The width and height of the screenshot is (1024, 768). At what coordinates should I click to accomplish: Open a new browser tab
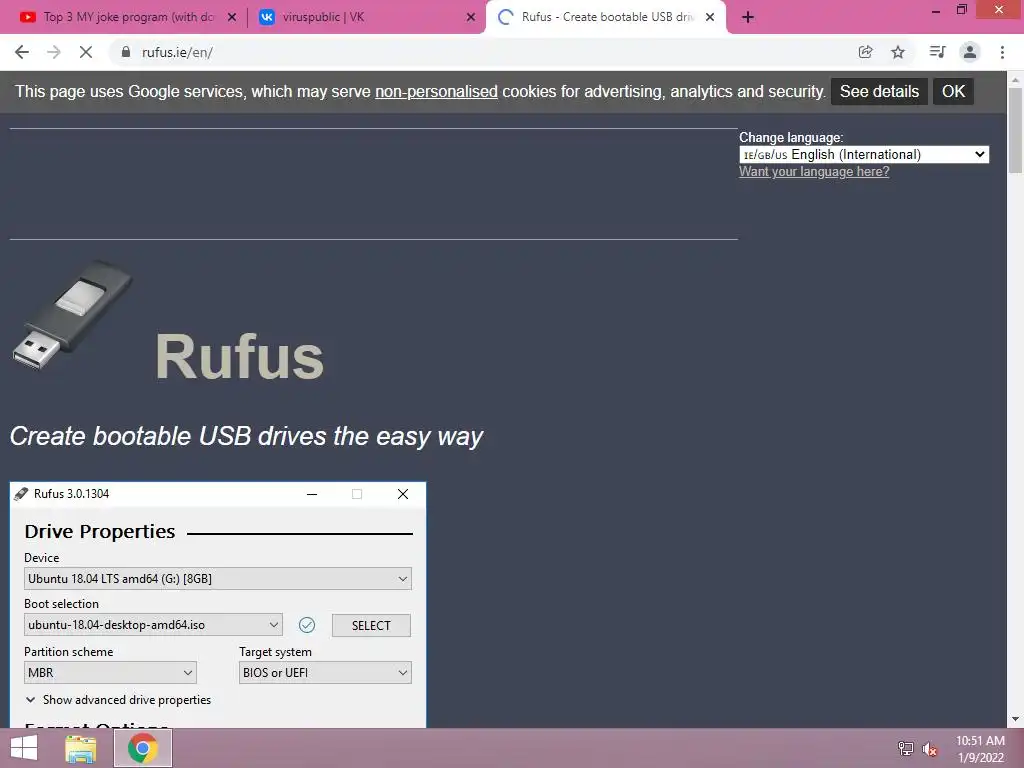tap(748, 18)
